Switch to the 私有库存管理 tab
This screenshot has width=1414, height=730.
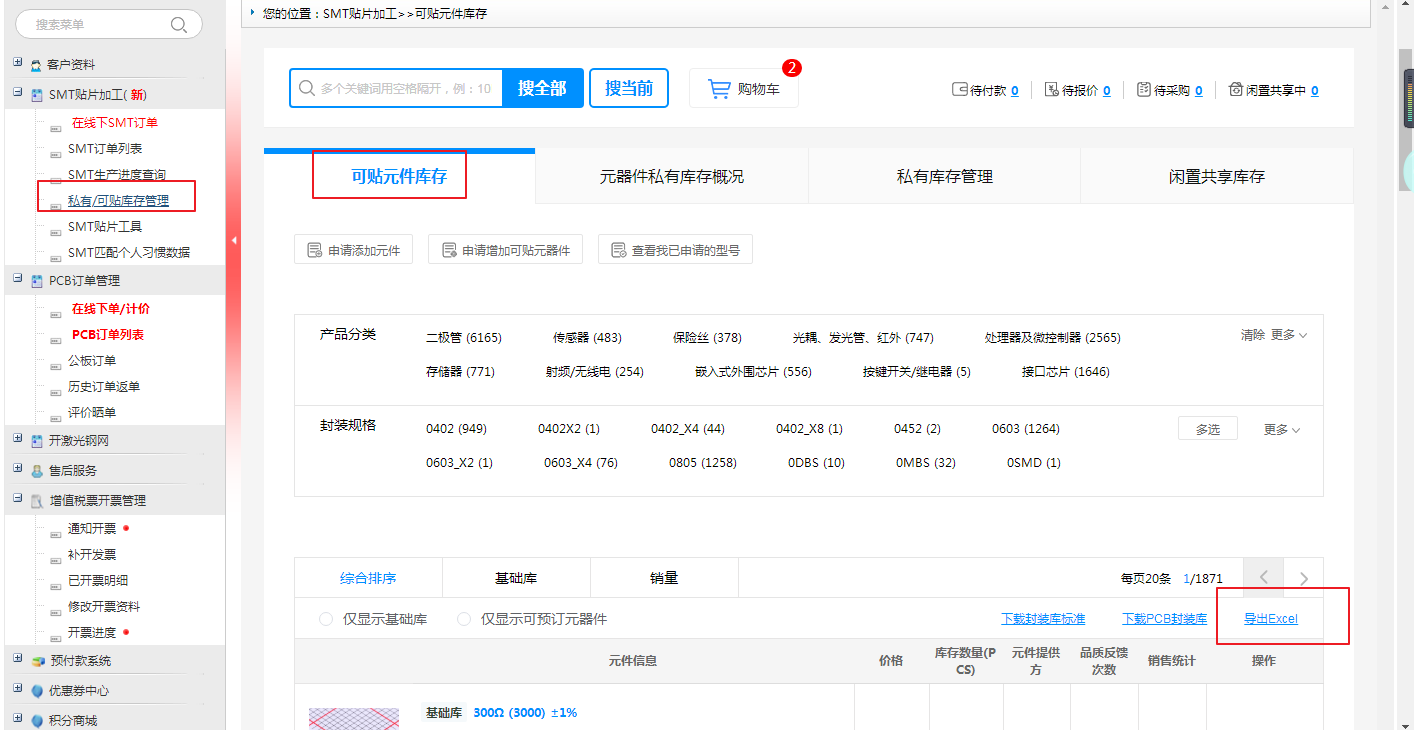click(944, 177)
